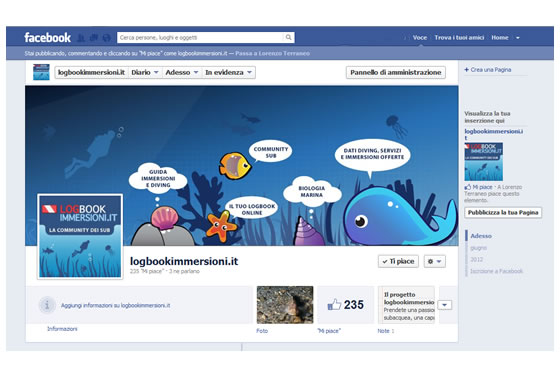Click the "Mi piace" label under likes box
Viewport: 560px width, 382px height.
pos(329,331)
